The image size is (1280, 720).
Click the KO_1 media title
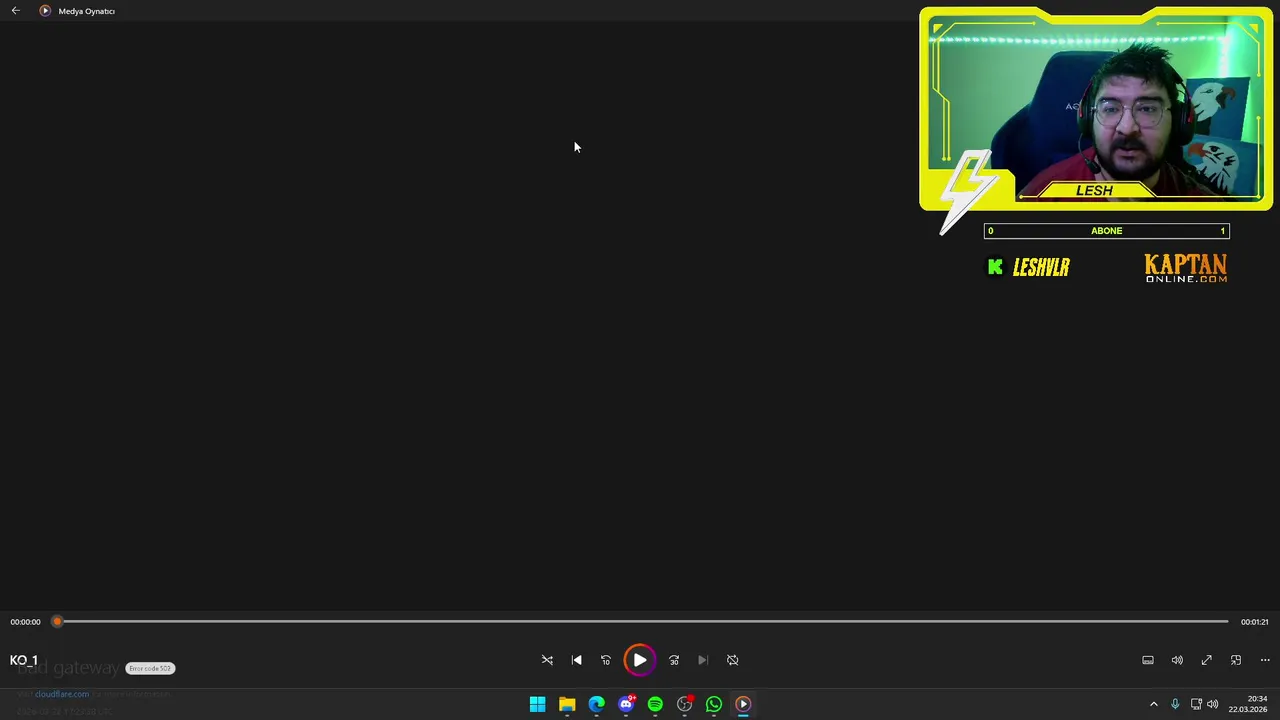24,660
